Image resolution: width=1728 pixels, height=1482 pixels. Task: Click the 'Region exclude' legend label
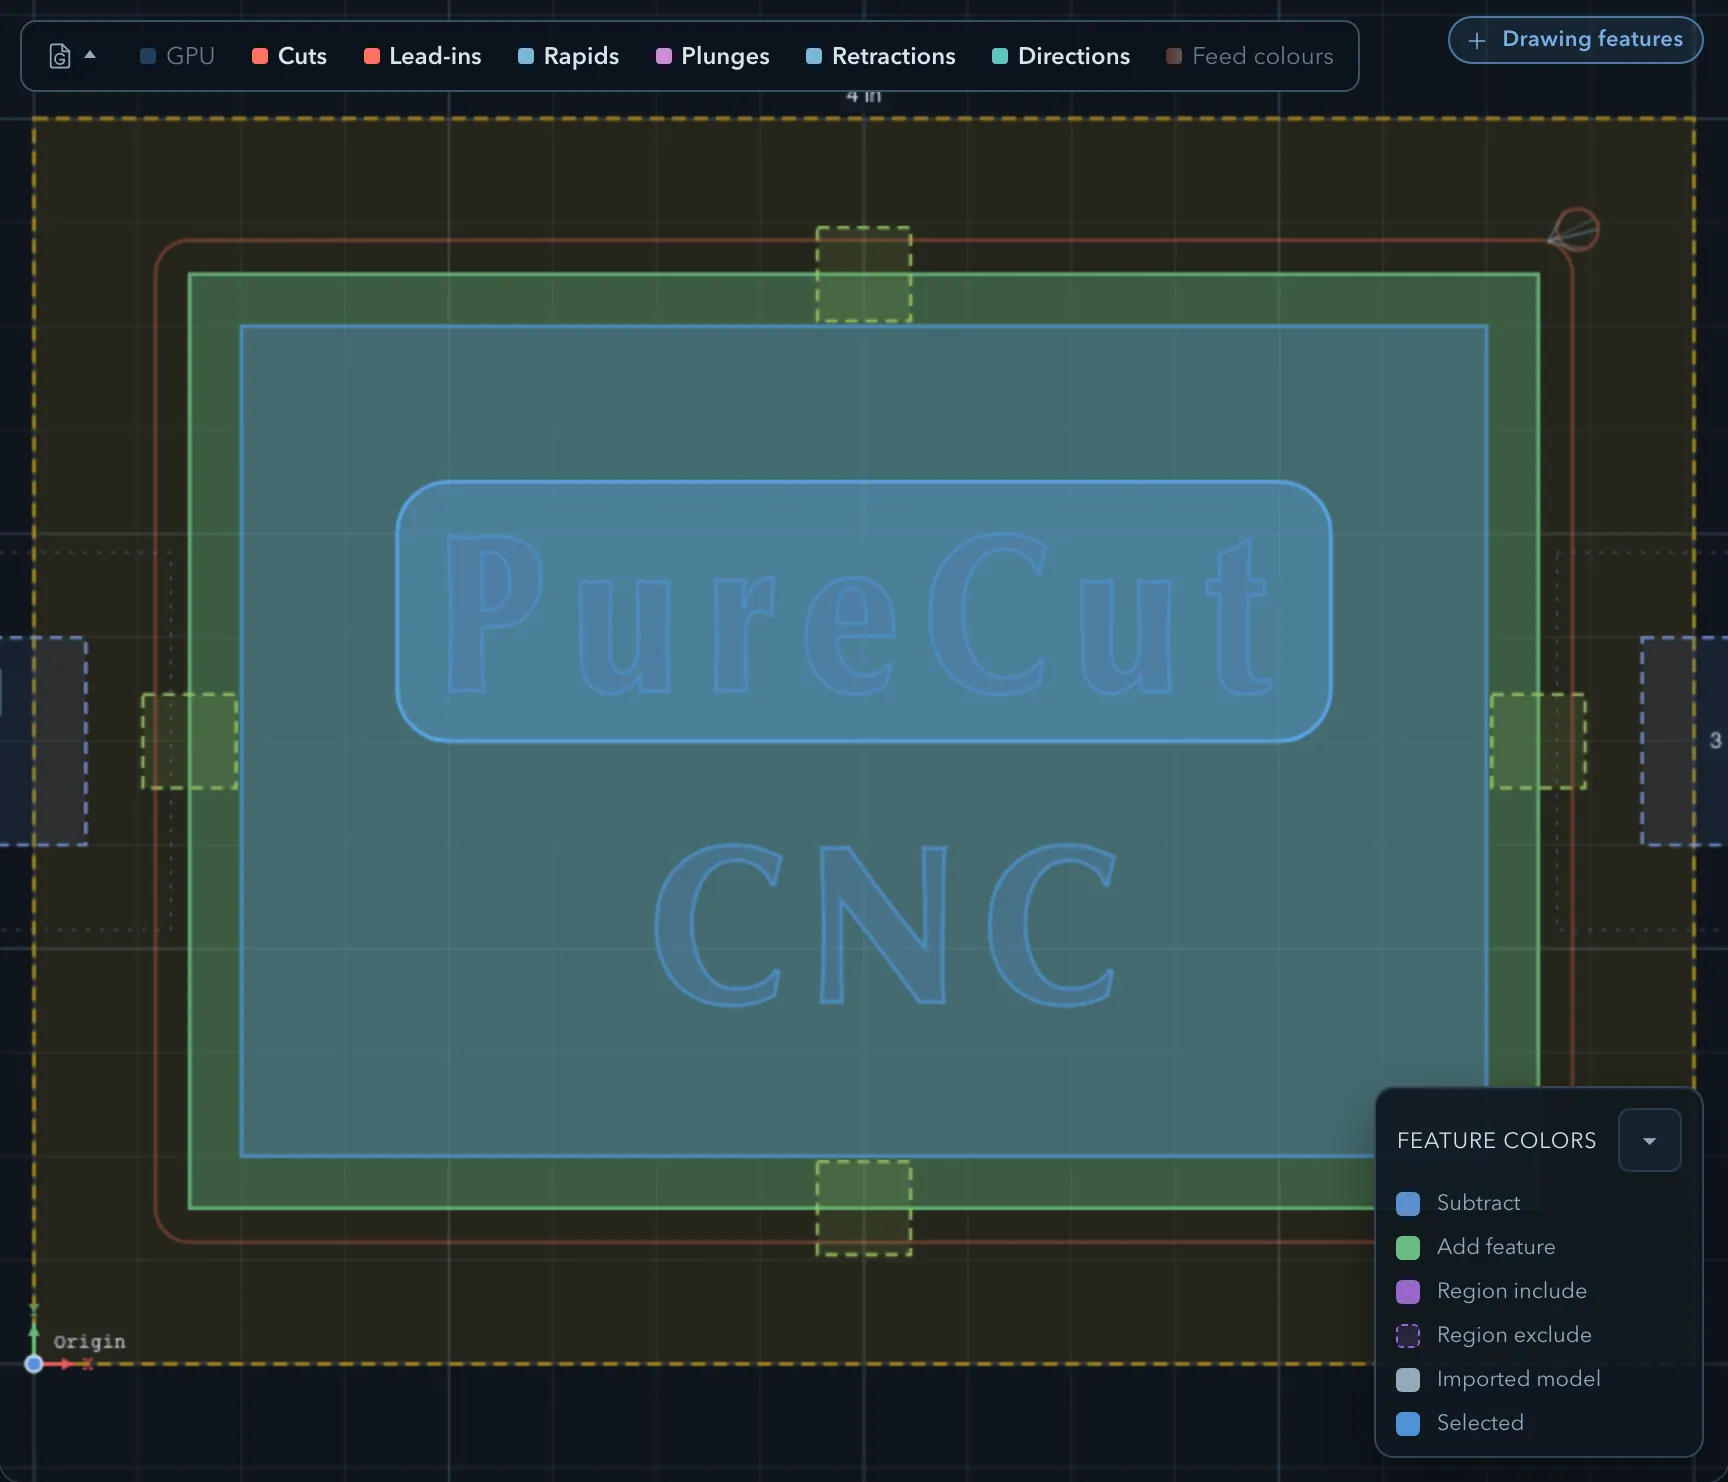(1514, 1335)
